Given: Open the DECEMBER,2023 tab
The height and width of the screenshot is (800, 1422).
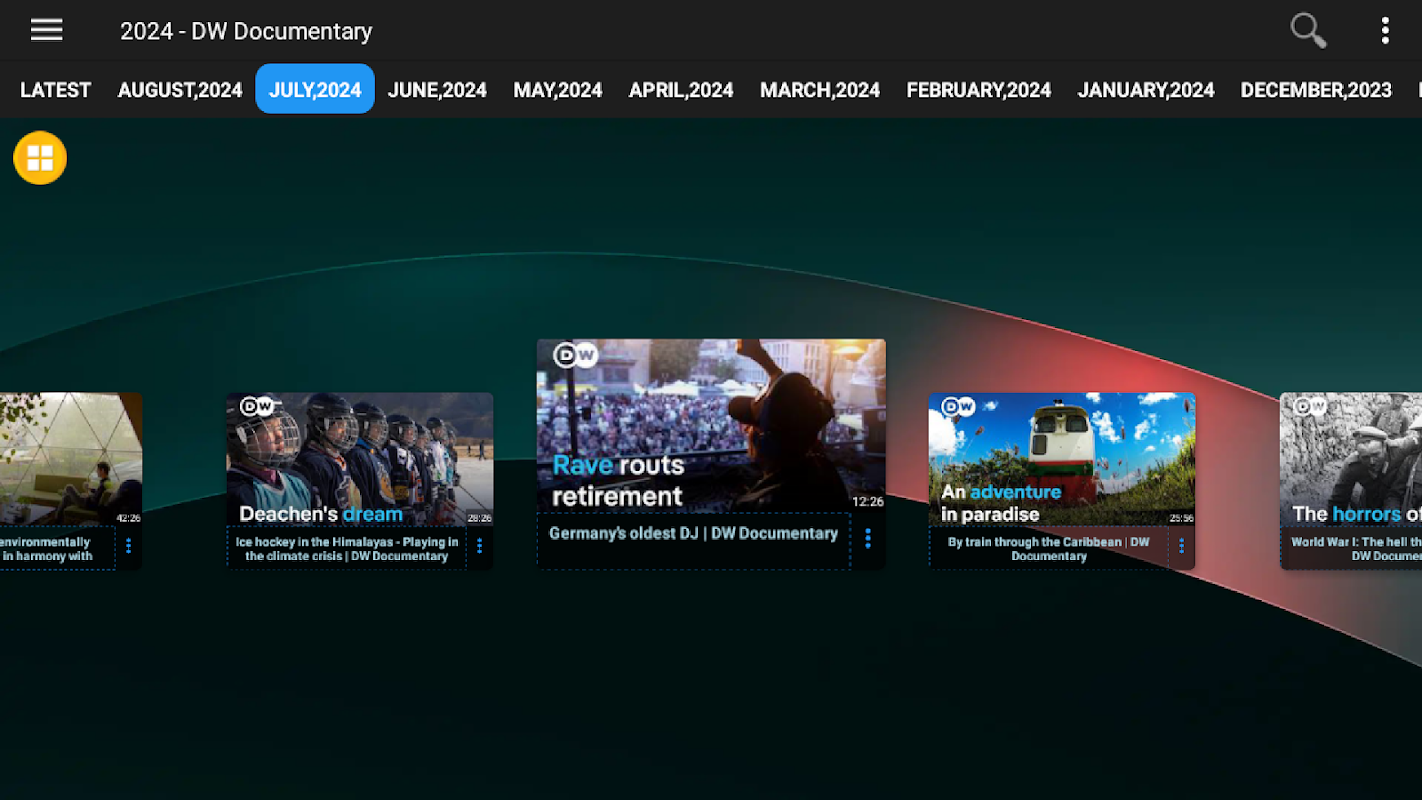Looking at the screenshot, I should pos(1316,90).
